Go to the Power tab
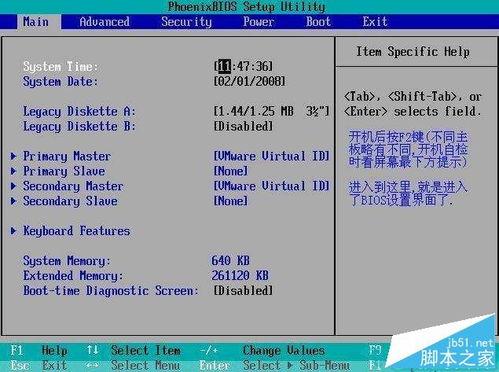Viewport: 499px width, 372px height. coord(258,22)
